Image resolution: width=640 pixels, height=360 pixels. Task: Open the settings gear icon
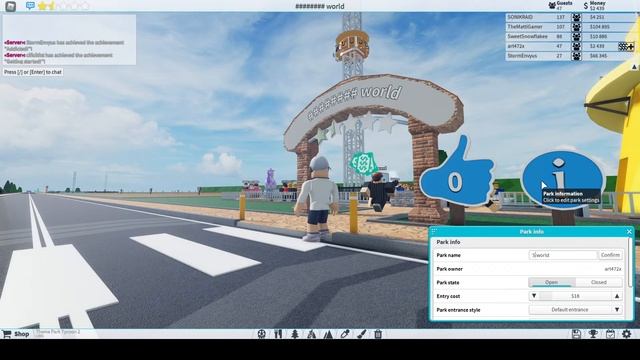point(627,334)
